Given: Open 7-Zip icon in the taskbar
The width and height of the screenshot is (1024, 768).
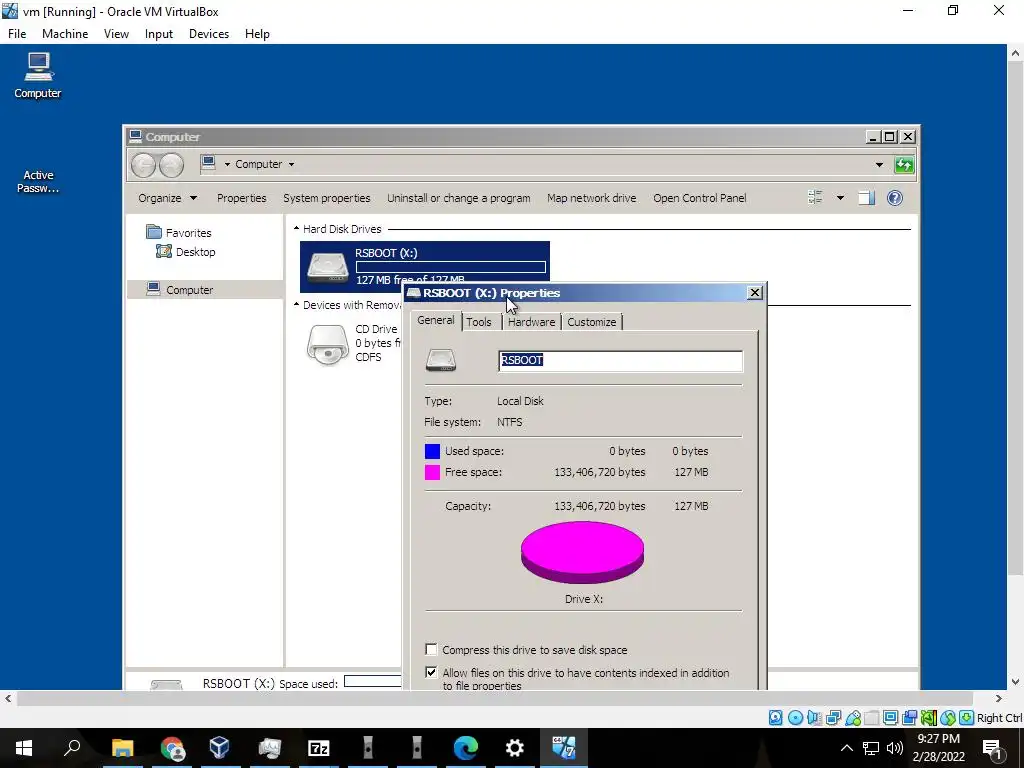Looking at the screenshot, I should click(x=319, y=748).
